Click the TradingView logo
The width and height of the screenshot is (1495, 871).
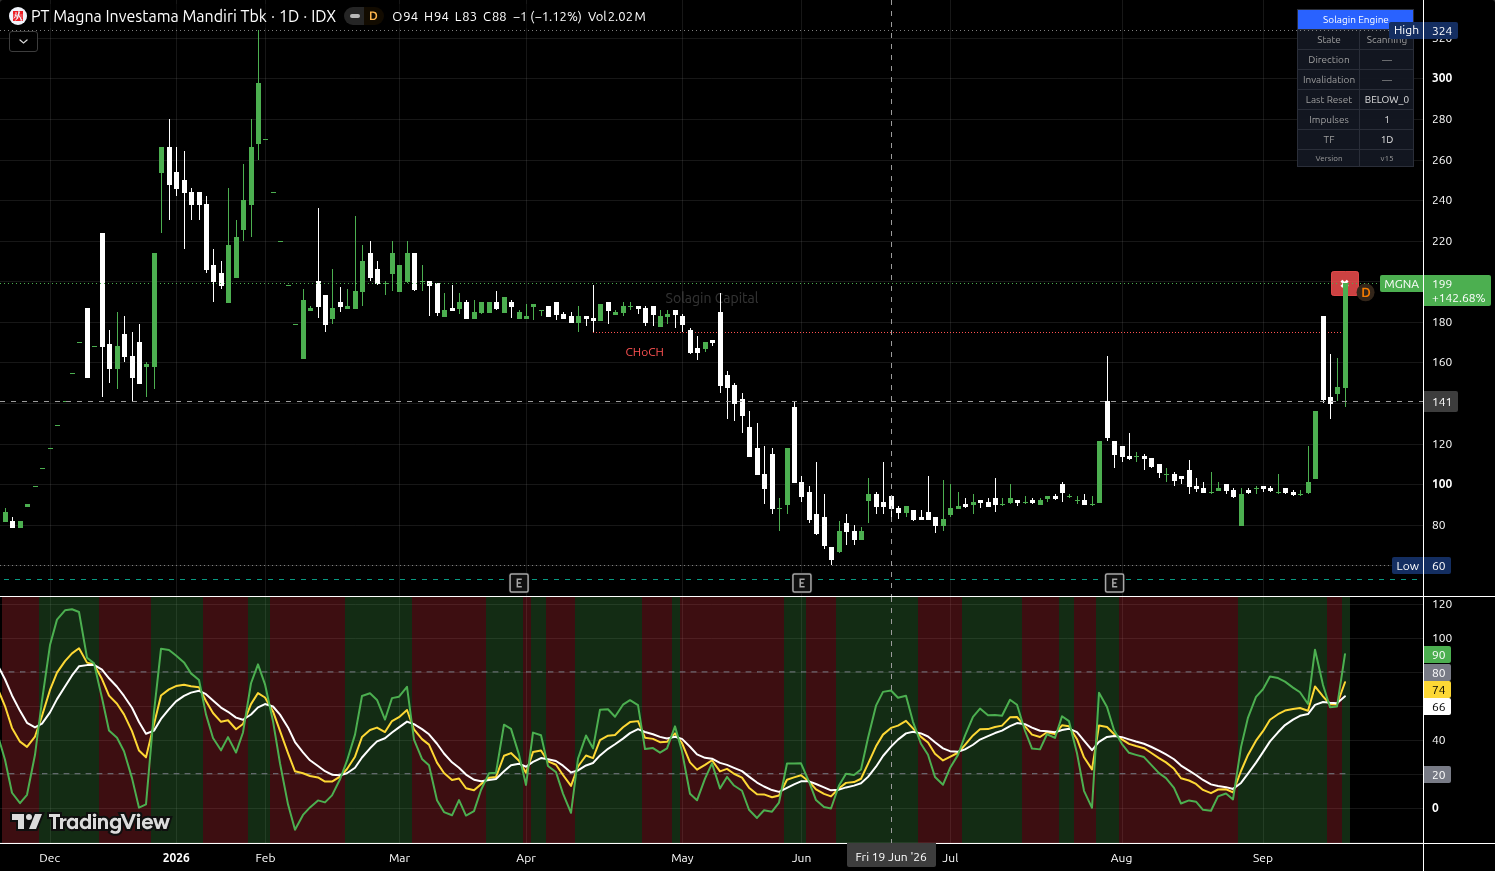tap(91, 822)
